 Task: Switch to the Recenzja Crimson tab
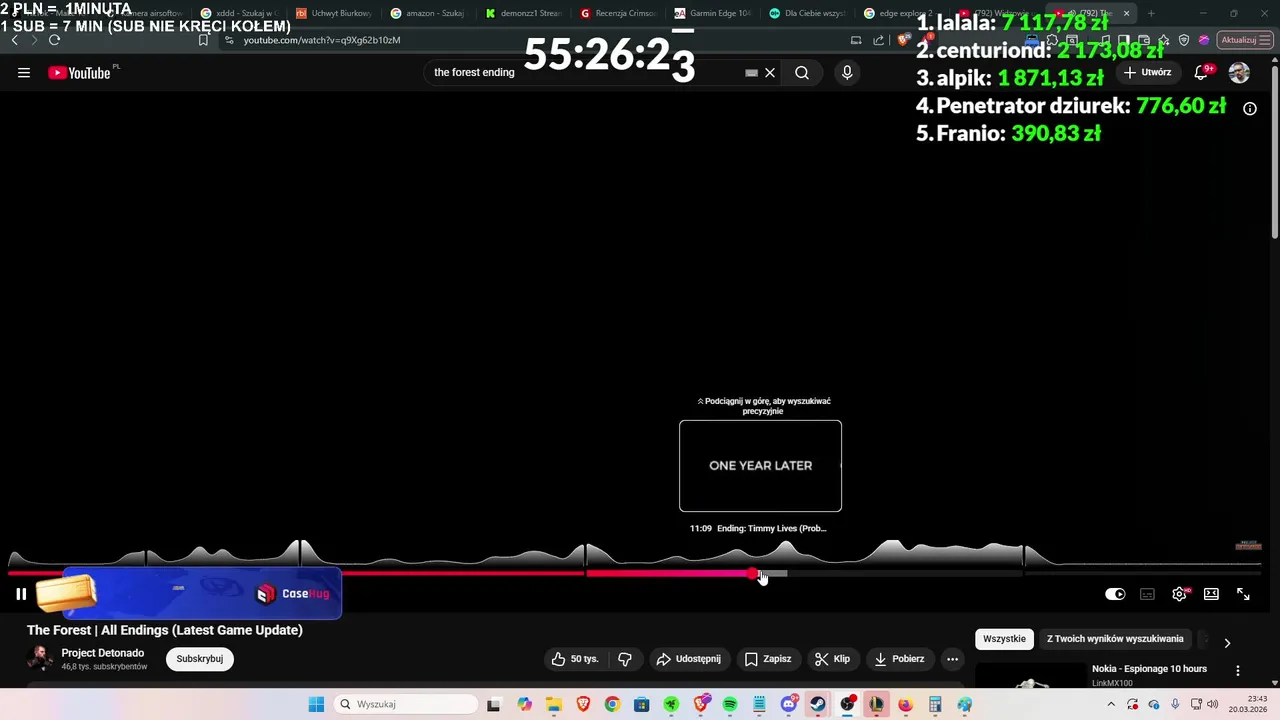point(617,14)
